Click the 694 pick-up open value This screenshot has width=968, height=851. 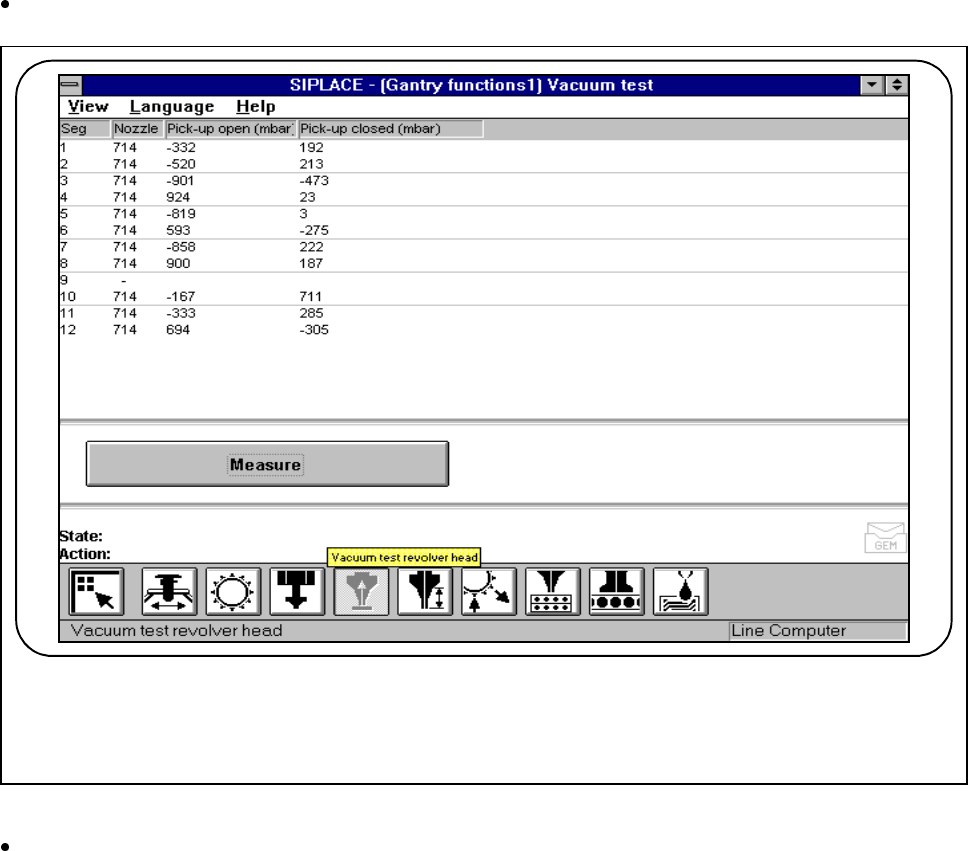[178, 330]
